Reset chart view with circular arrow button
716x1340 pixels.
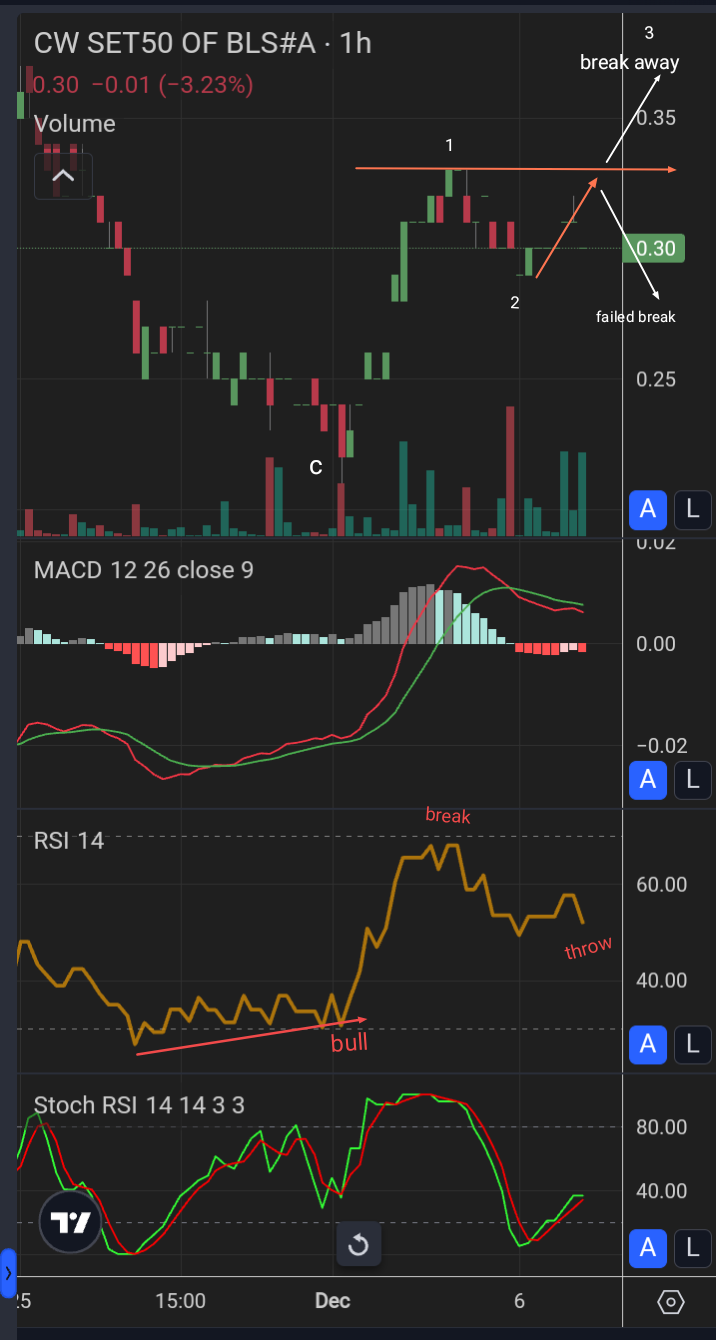pyautogui.click(x=358, y=1245)
